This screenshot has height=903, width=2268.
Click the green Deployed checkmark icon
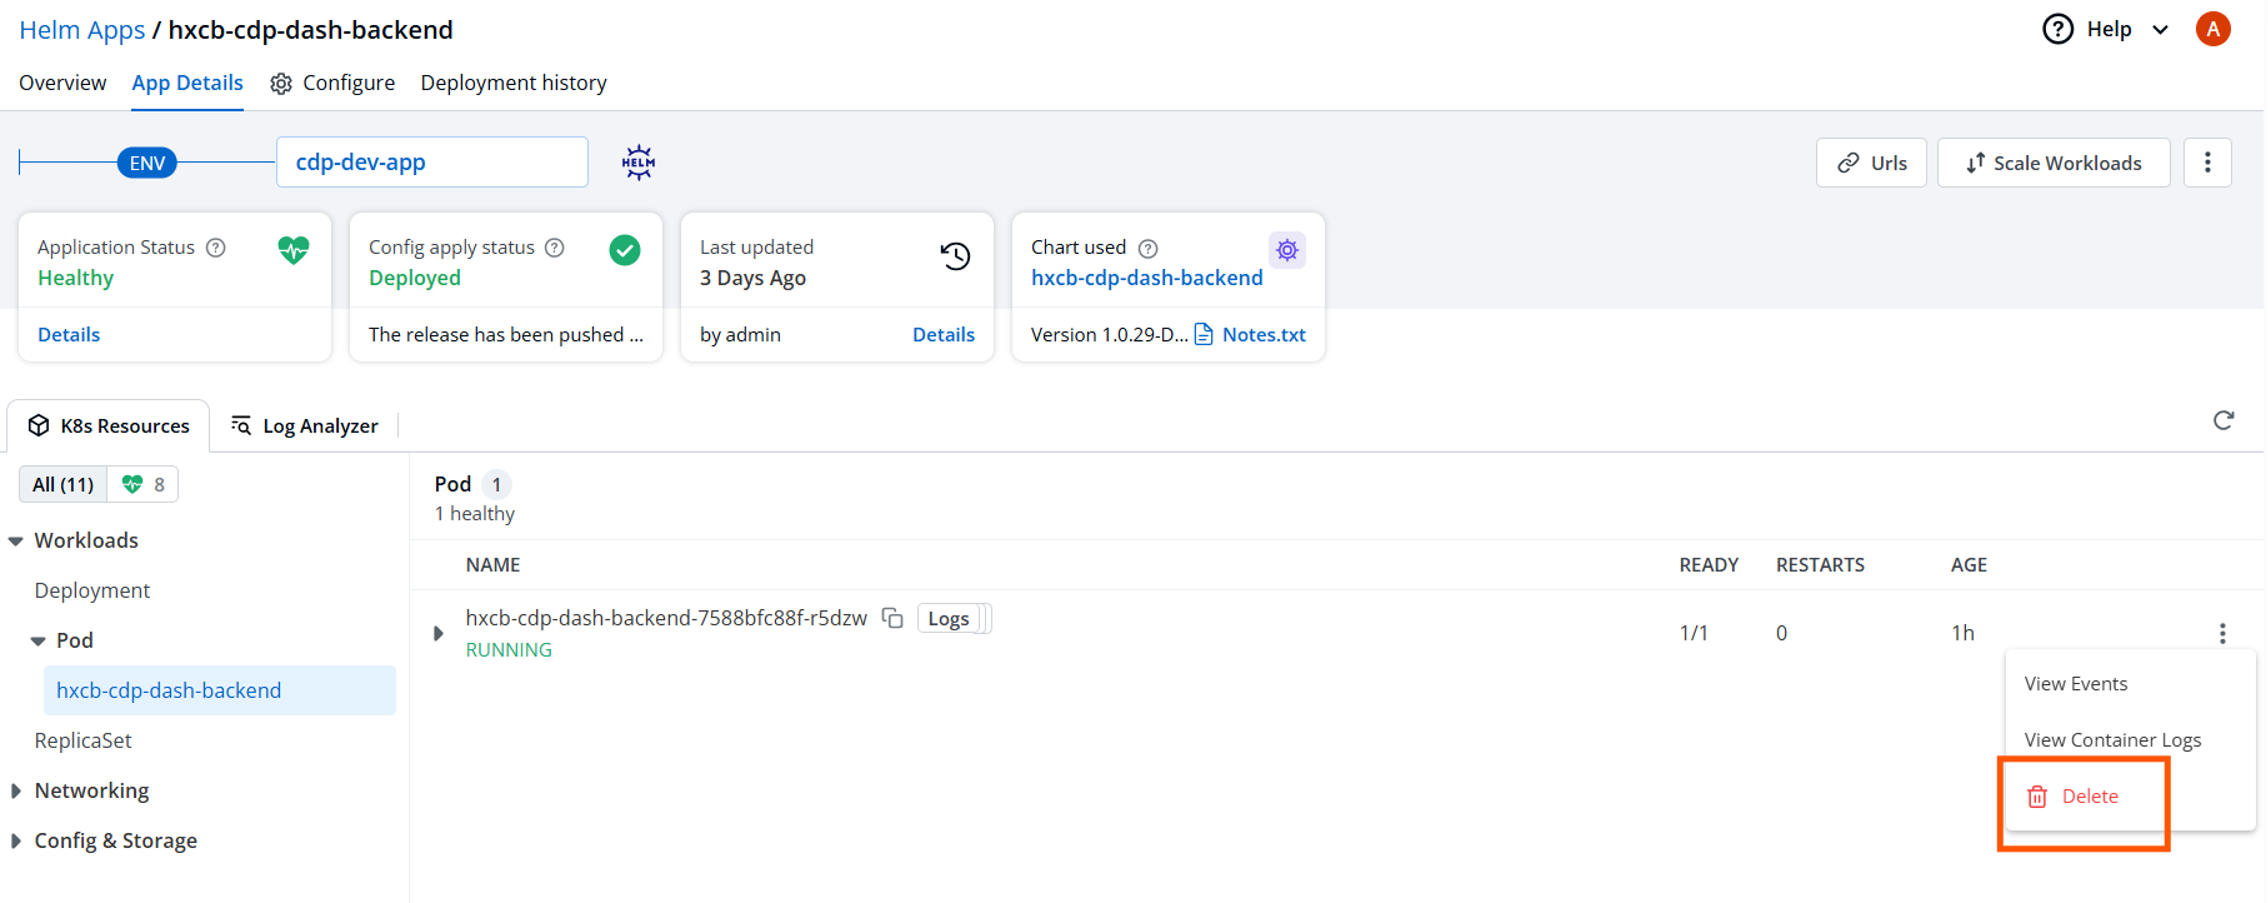625,250
